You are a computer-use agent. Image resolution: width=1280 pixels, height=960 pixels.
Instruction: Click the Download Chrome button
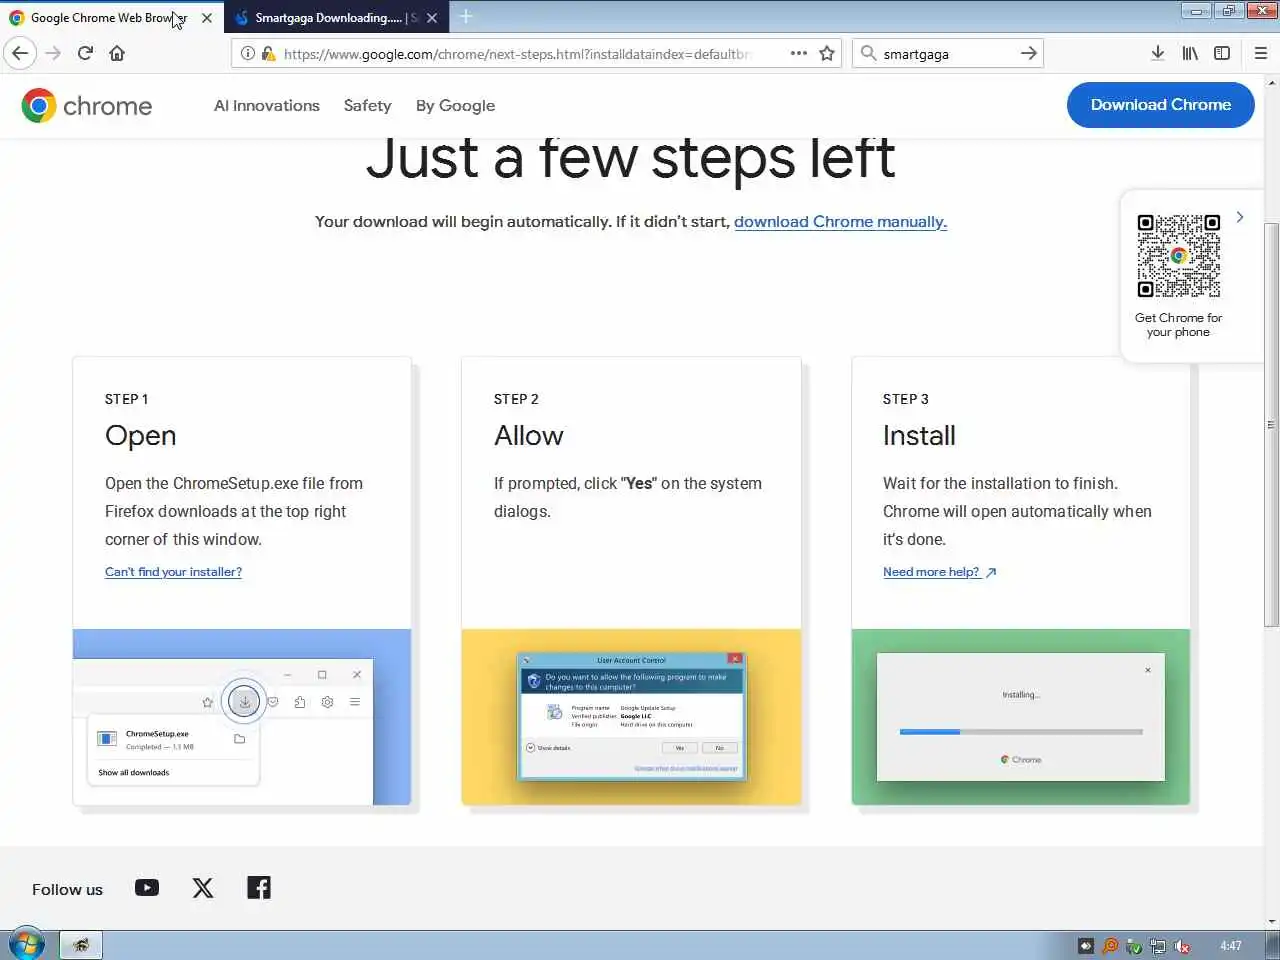[x=1160, y=105]
